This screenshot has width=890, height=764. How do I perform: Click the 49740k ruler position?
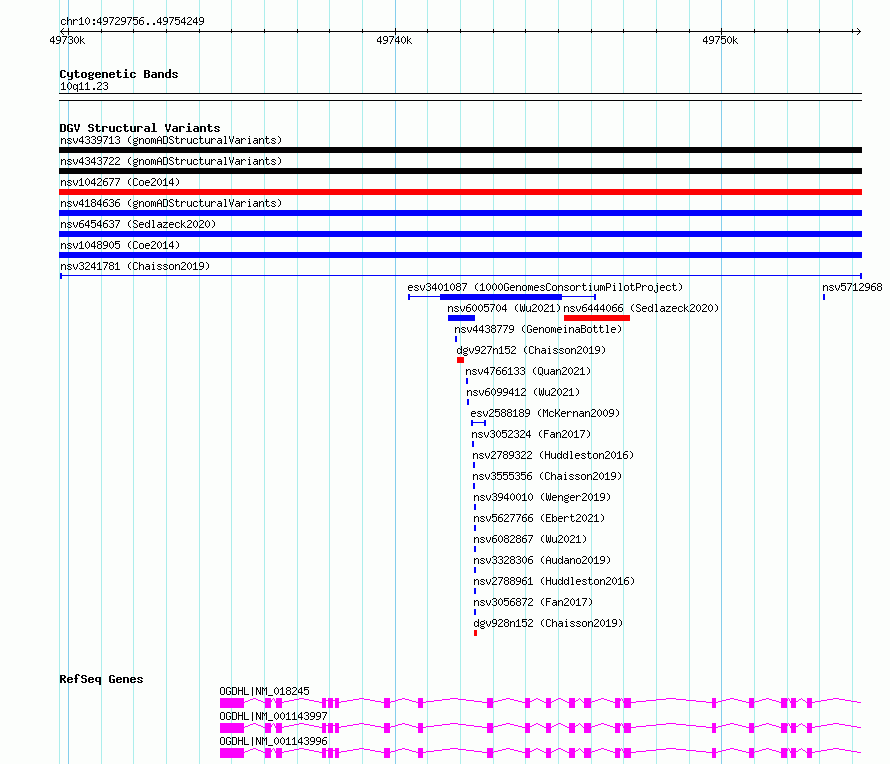coord(393,40)
